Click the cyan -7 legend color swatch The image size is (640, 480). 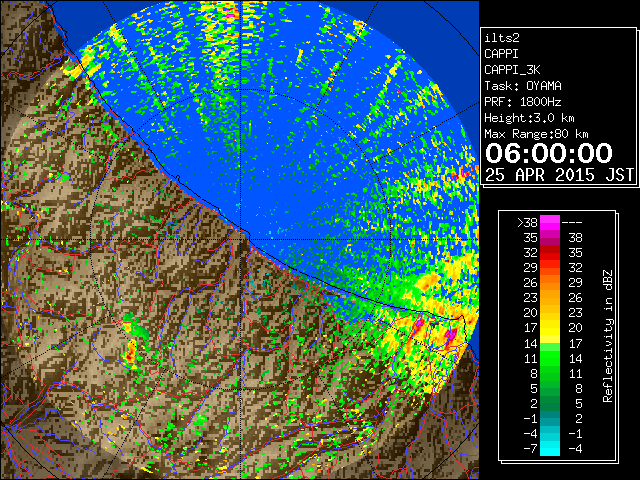550,448
